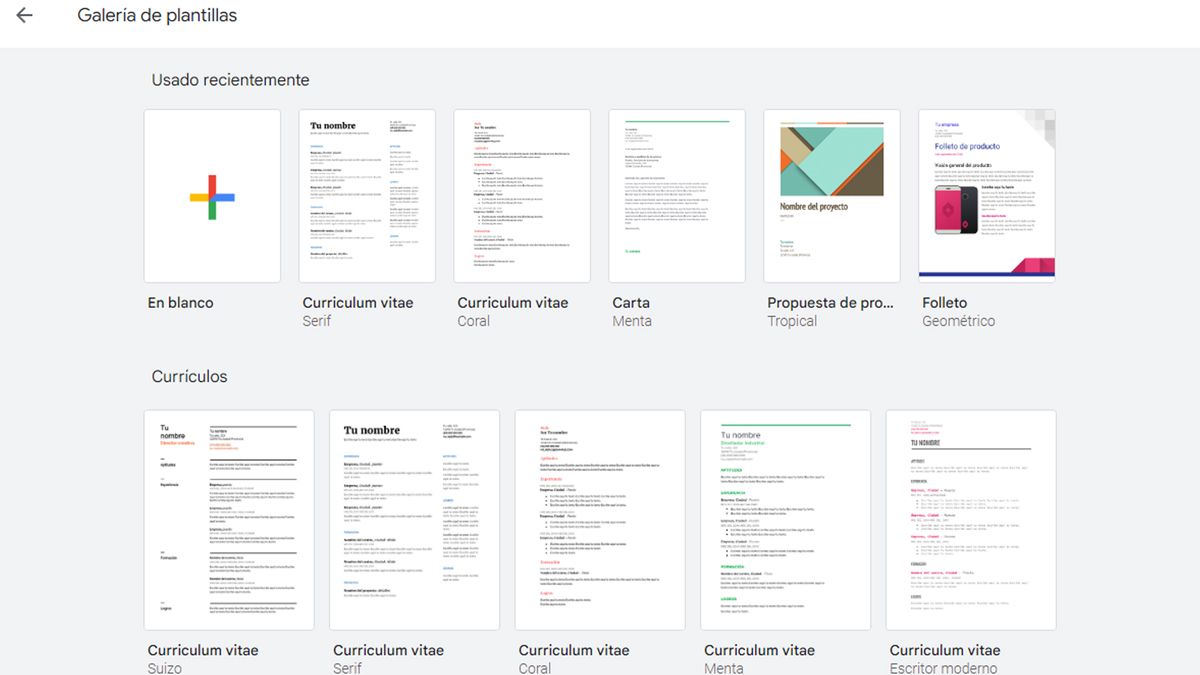Select the Menta resume template
The width and height of the screenshot is (1200, 675).
tap(785, 518)
